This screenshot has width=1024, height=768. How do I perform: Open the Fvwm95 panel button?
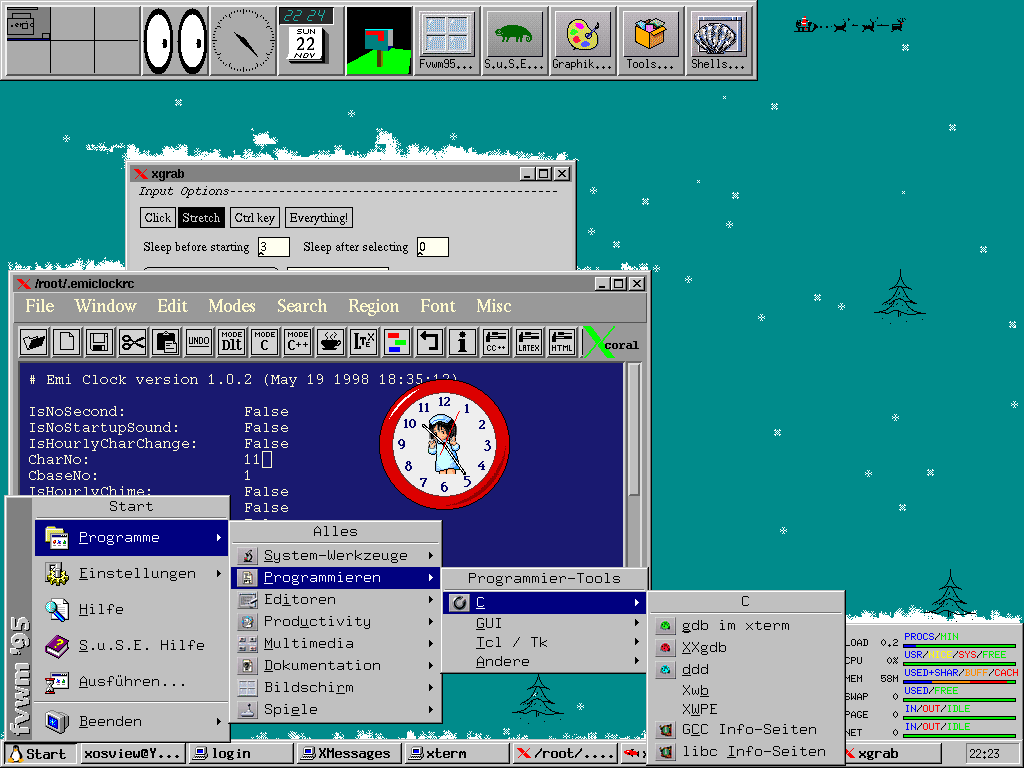point(447,41)
